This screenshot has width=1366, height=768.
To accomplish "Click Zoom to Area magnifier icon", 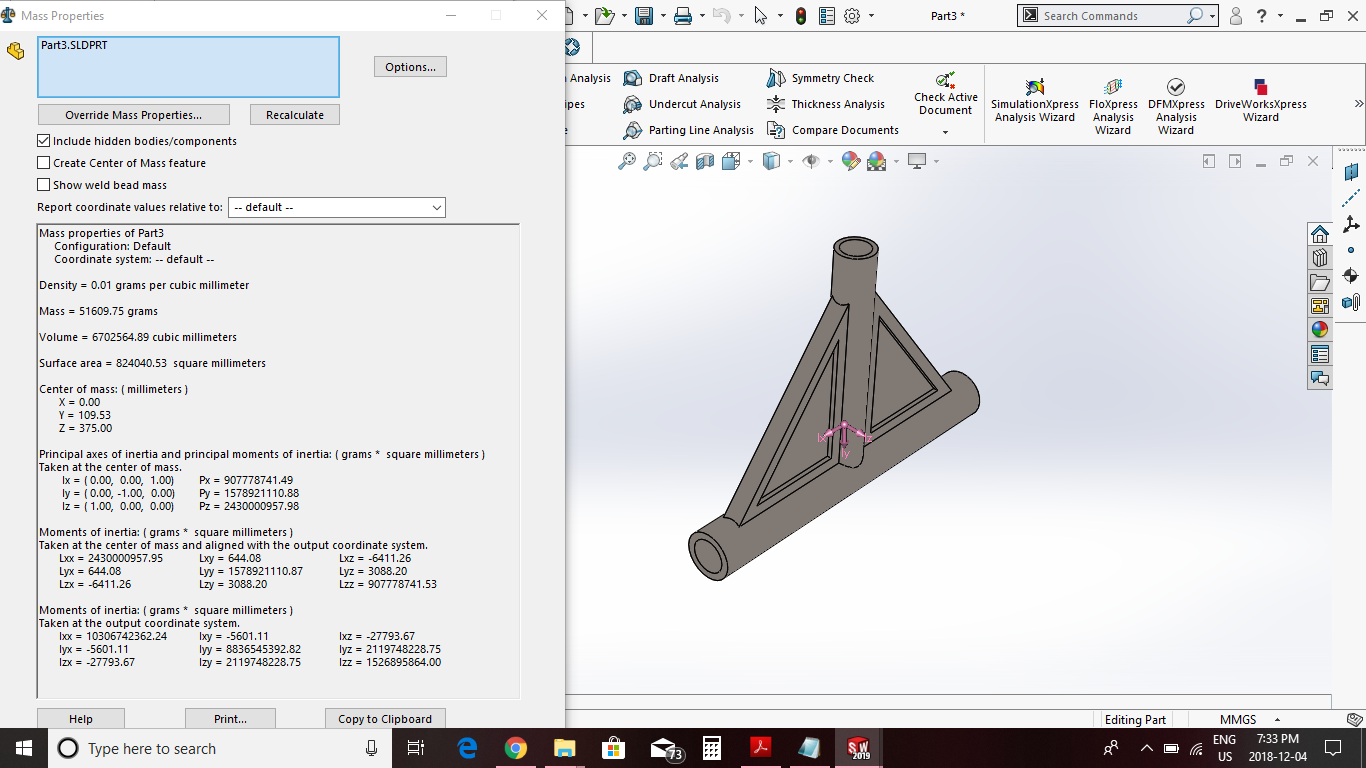I will point(653,161).
